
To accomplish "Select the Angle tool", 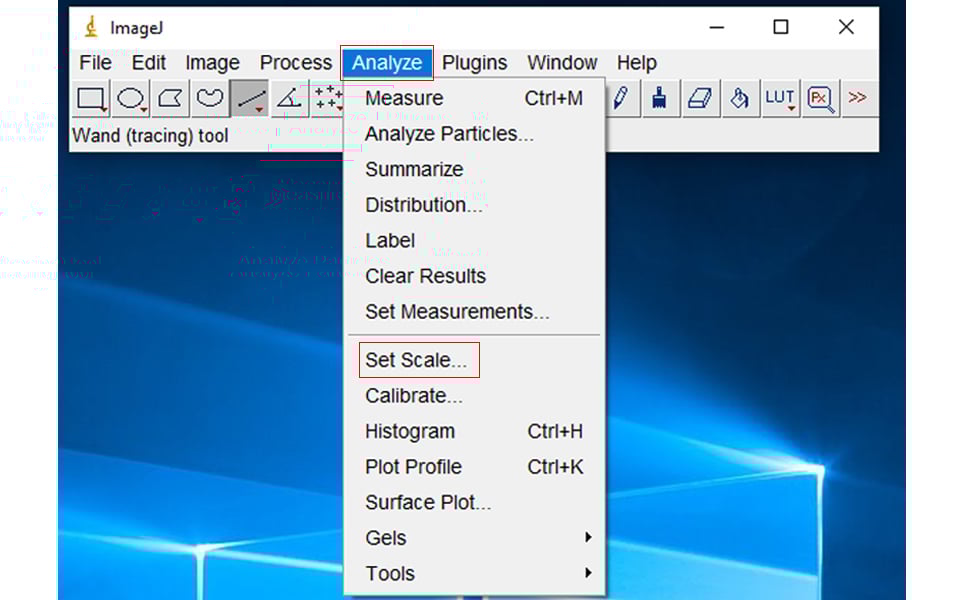I will (x=289, y=98).
